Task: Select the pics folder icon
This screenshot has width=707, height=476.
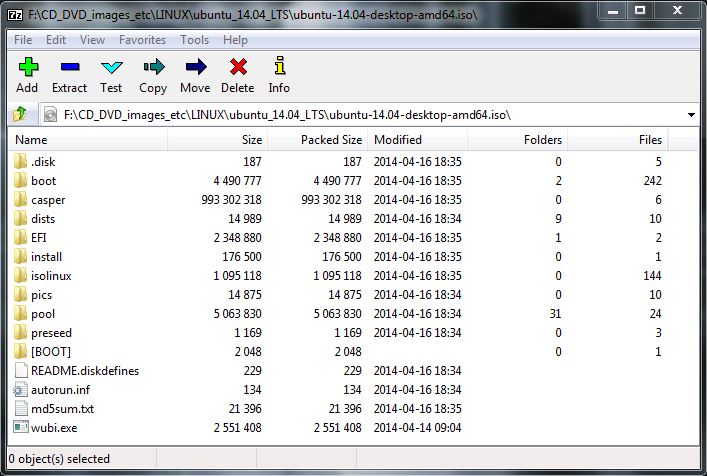Action: [x=20, y=294]
